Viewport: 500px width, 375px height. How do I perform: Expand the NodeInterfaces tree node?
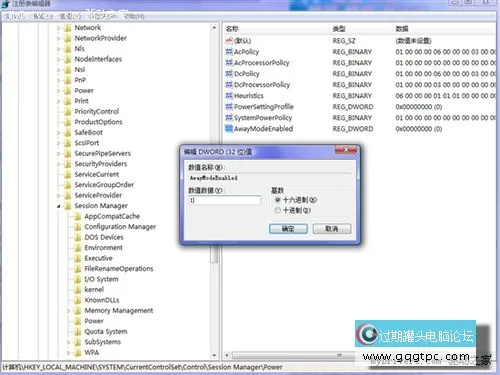[x=59, y=59]
